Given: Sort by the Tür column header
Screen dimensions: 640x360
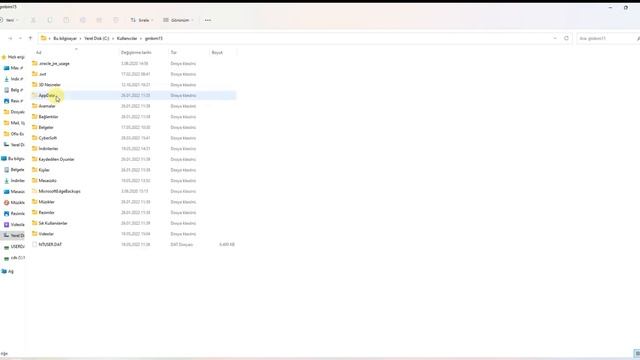Looking at the screenshot, I should [x=173, y=53].
